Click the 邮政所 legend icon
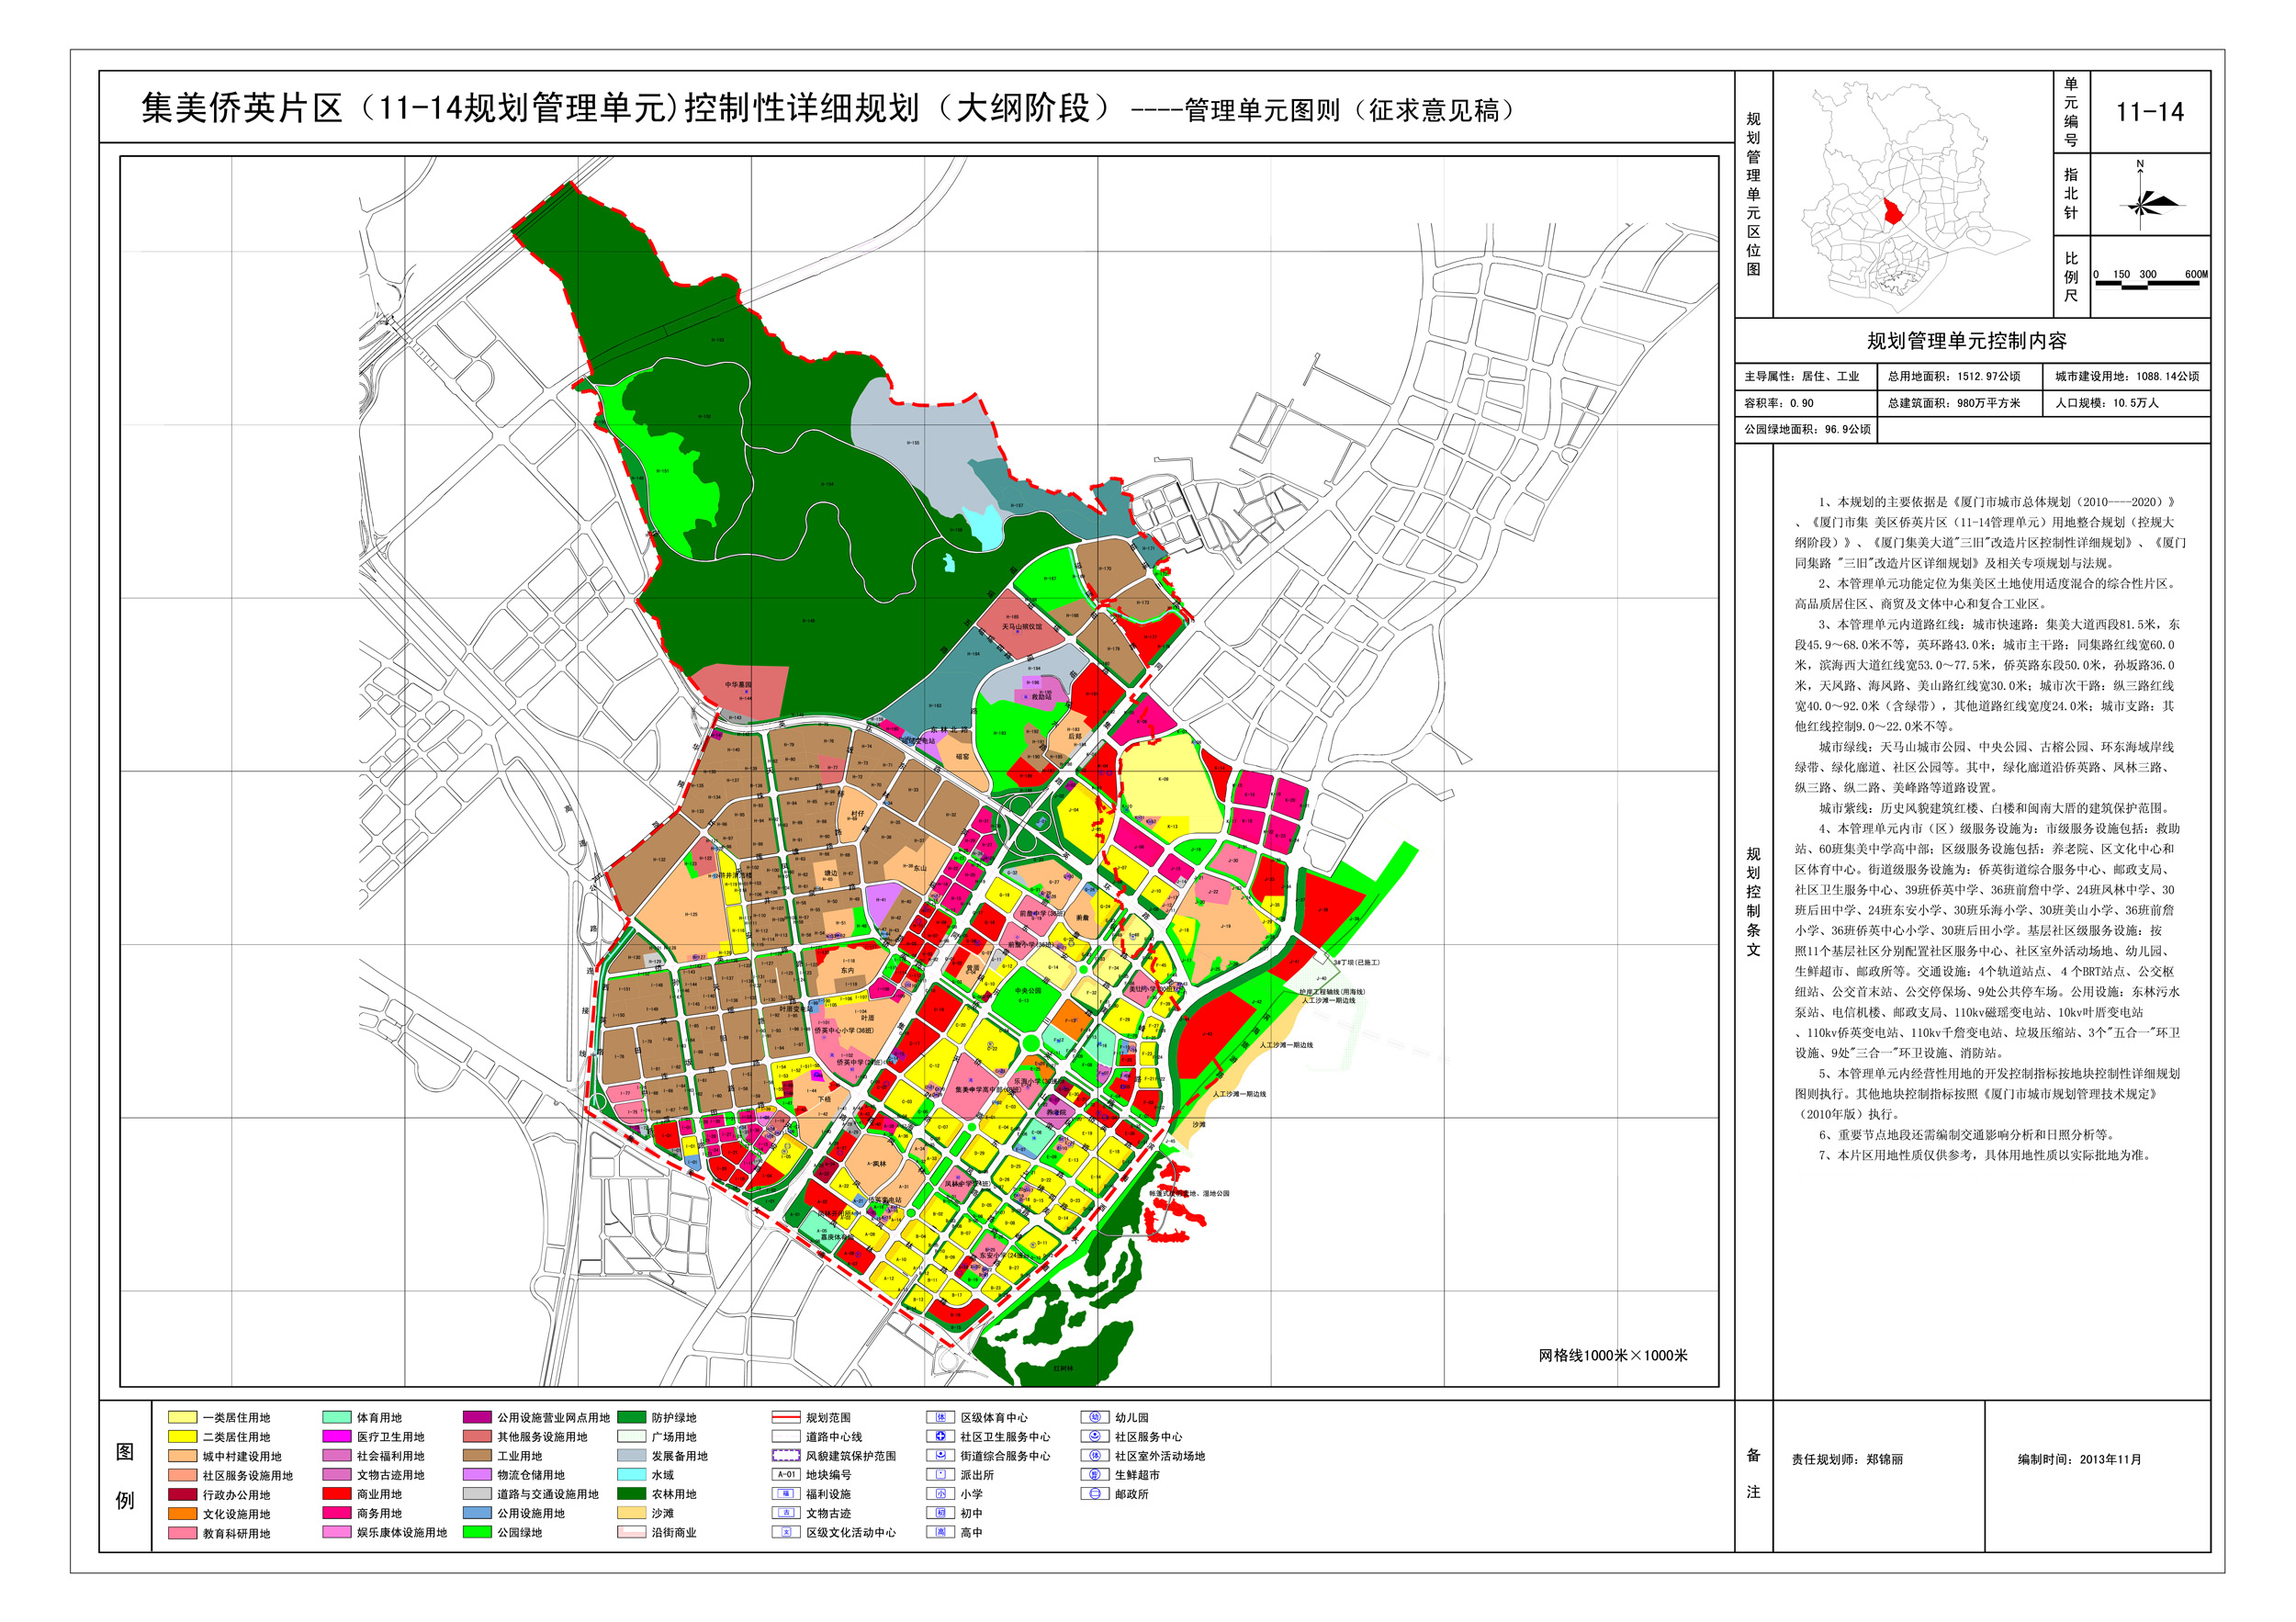This screenshot has width=2296, height=1622. coord(1094,1494)
